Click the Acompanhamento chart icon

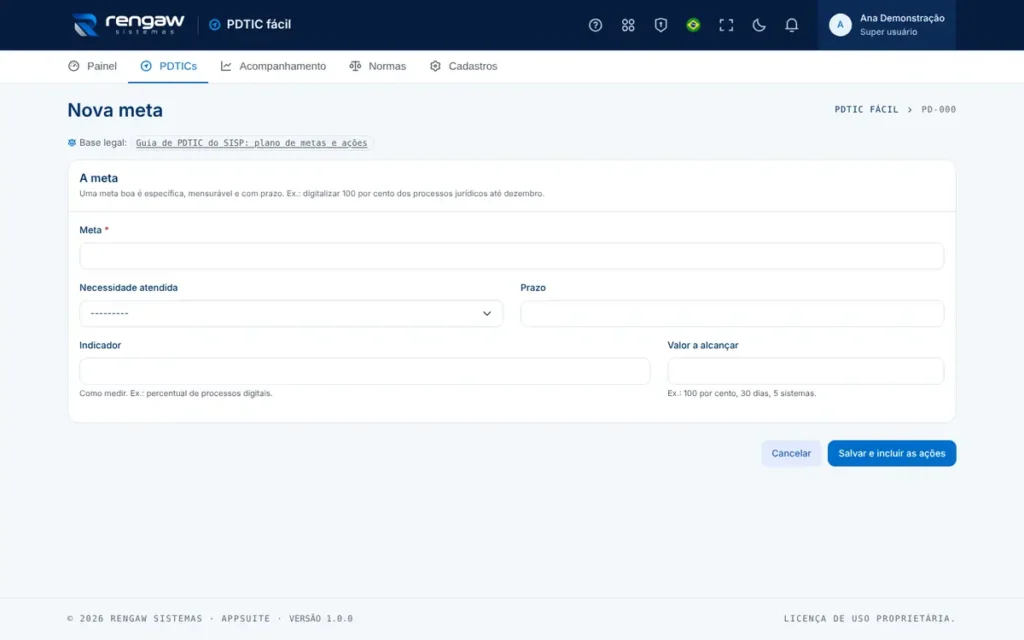[x=226, y=66]
